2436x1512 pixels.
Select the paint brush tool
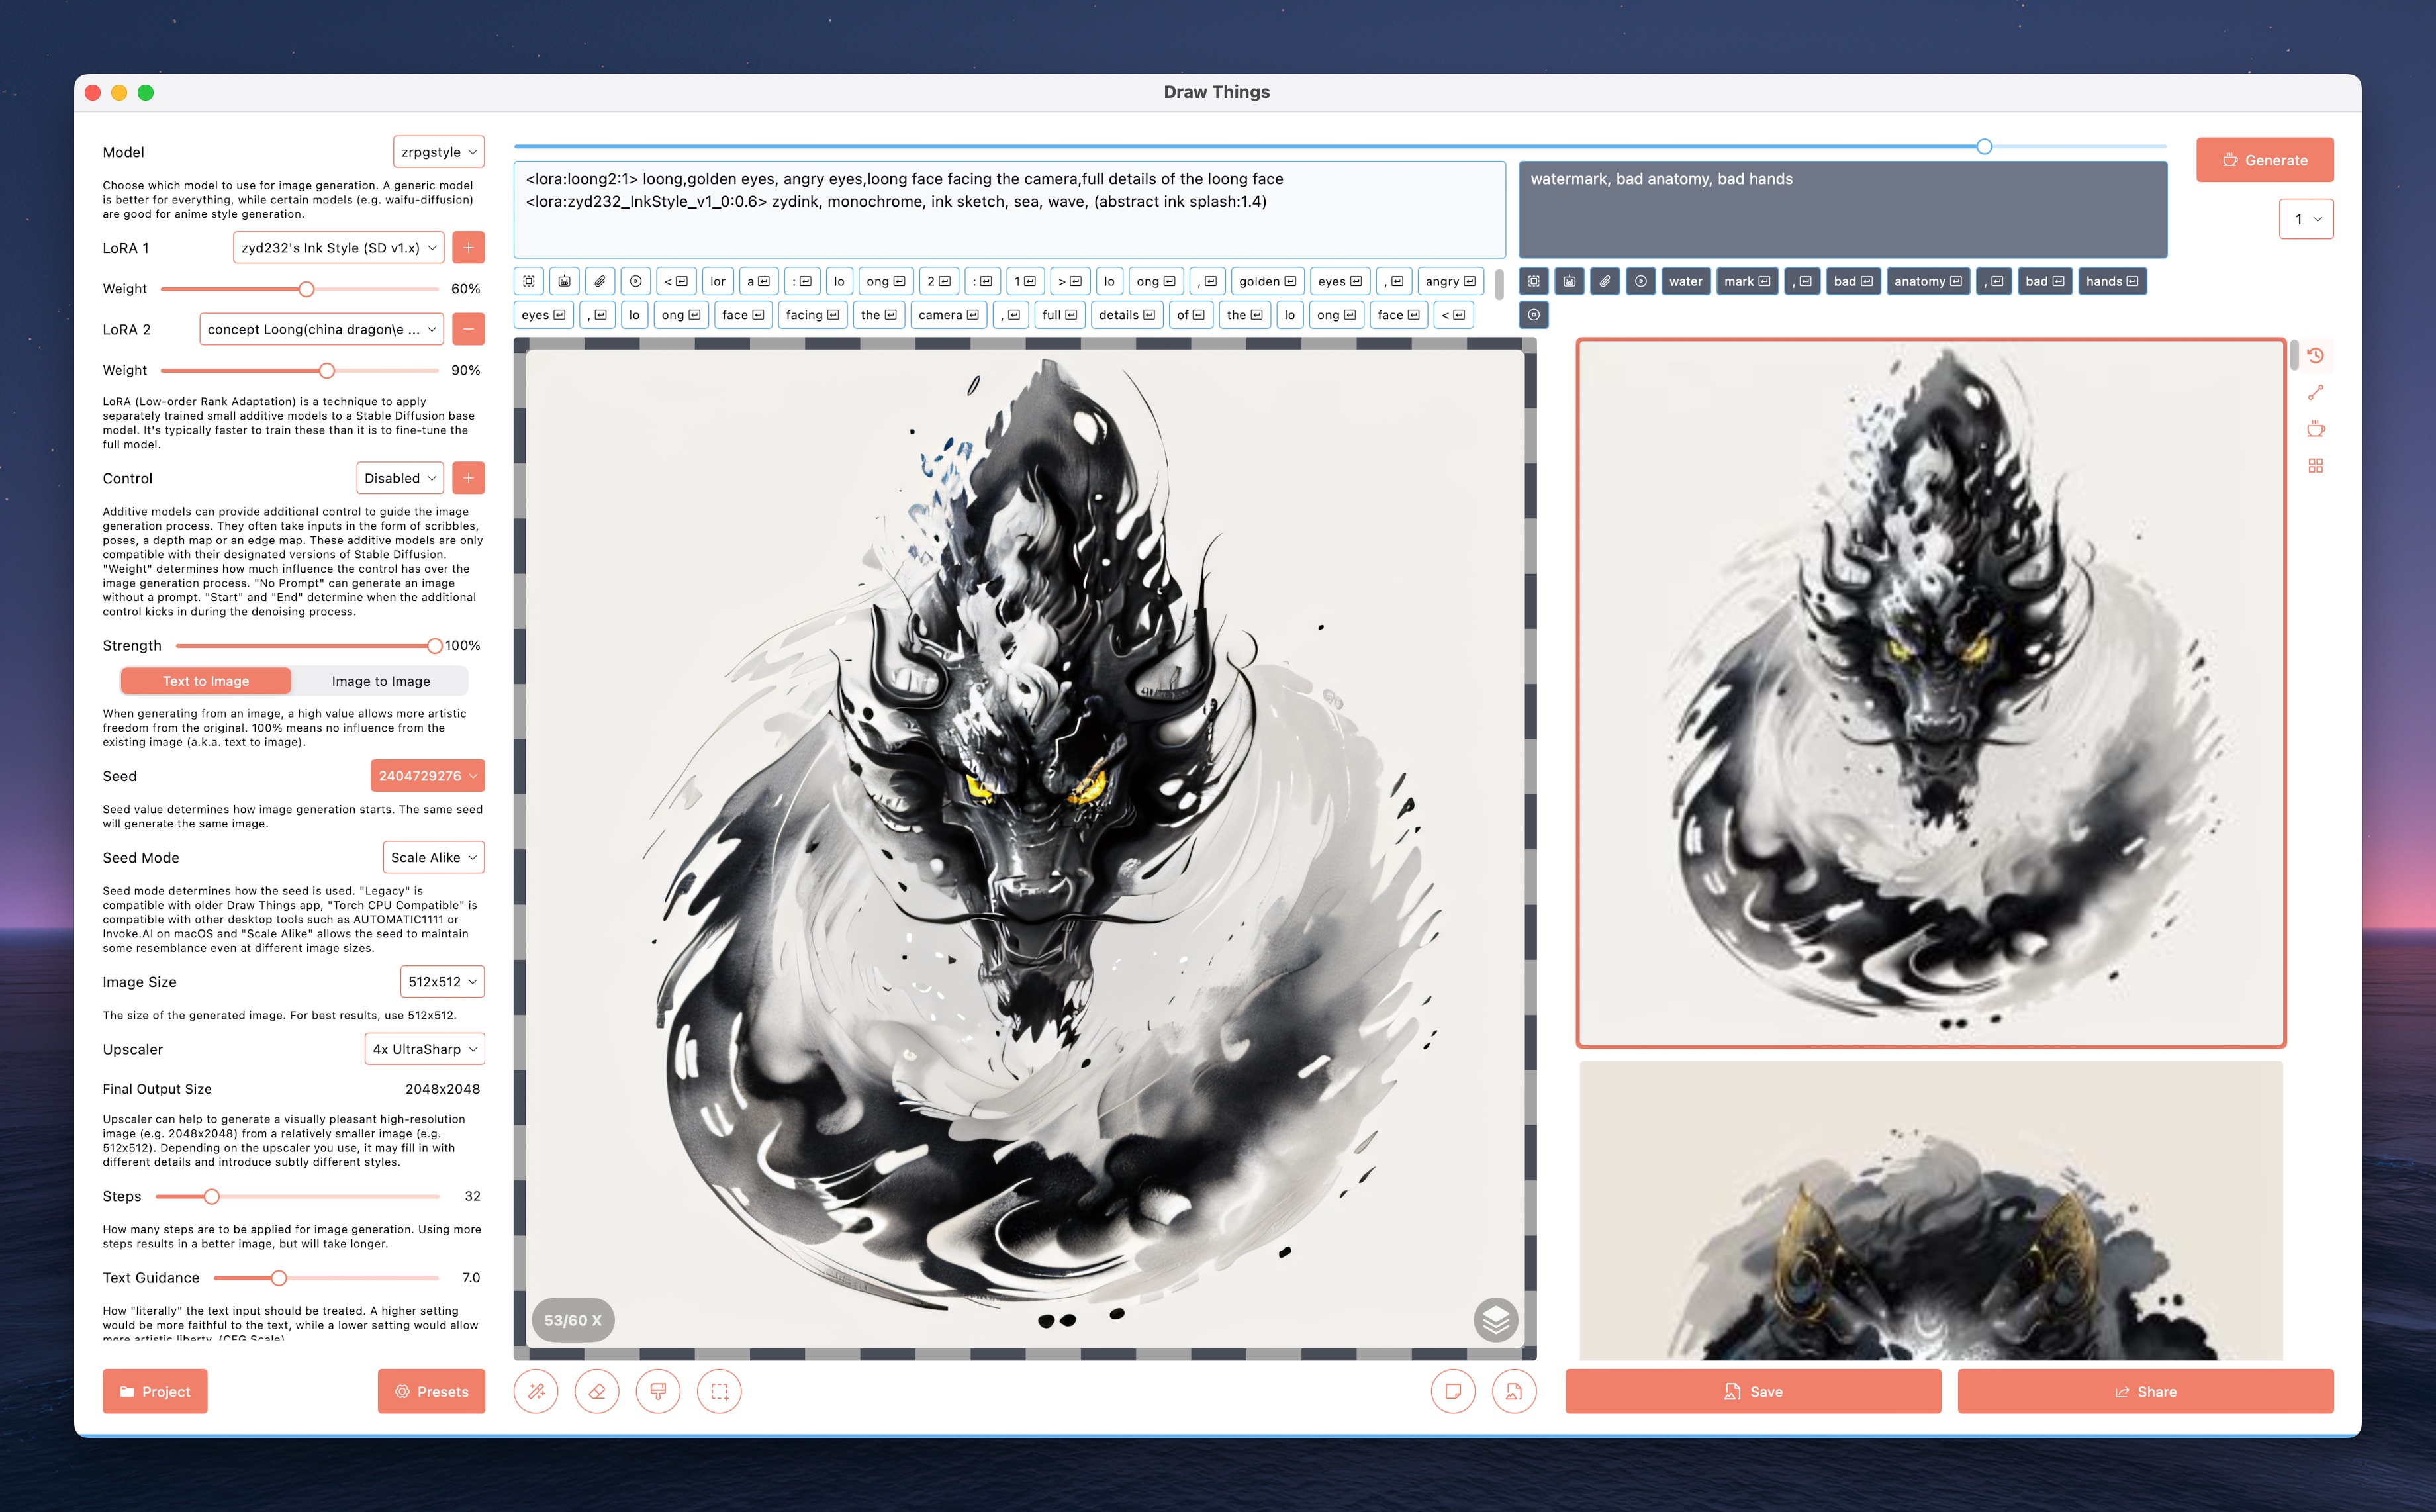click(658, 1391)
